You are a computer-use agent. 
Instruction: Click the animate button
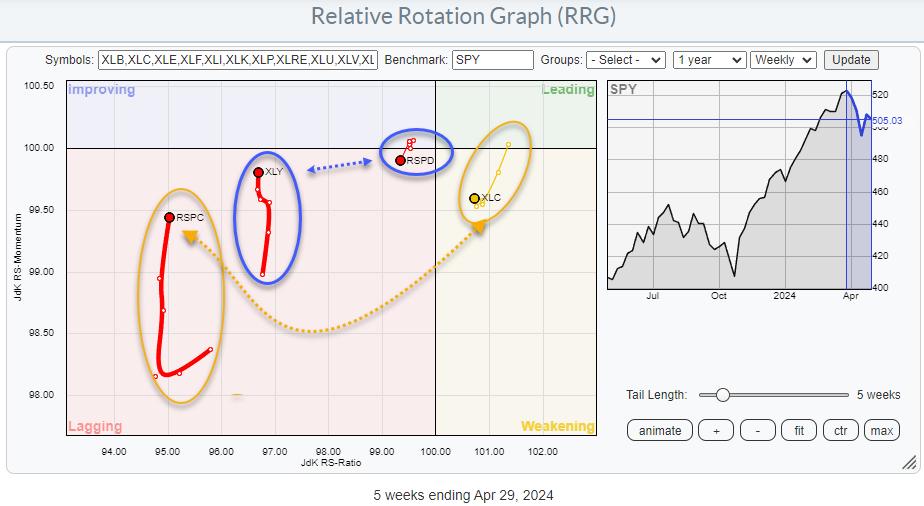(661, 430)
